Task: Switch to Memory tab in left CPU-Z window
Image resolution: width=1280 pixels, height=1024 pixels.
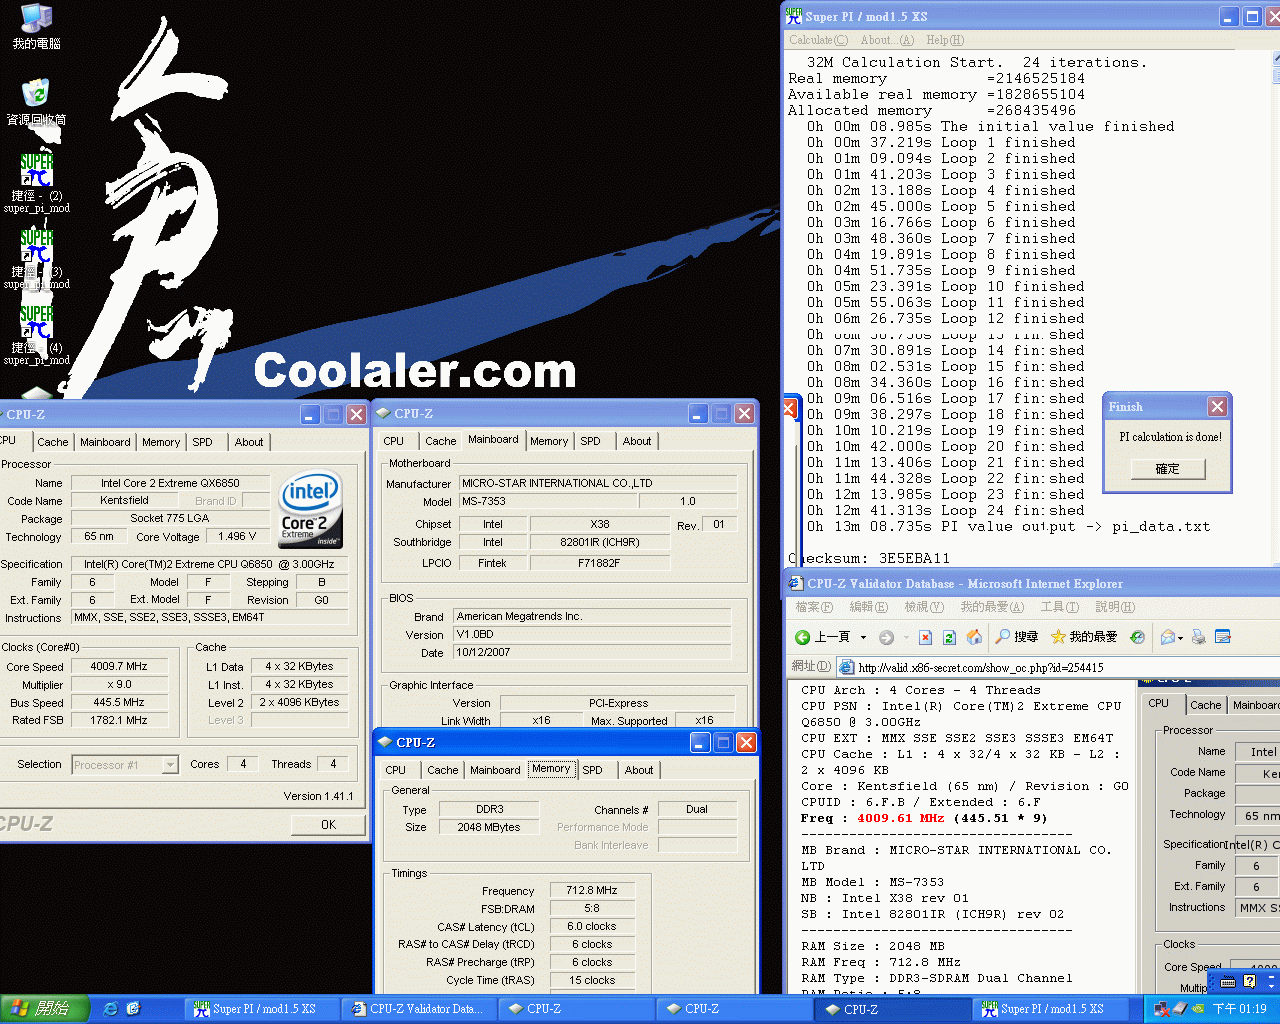Action: pos(161,442)
